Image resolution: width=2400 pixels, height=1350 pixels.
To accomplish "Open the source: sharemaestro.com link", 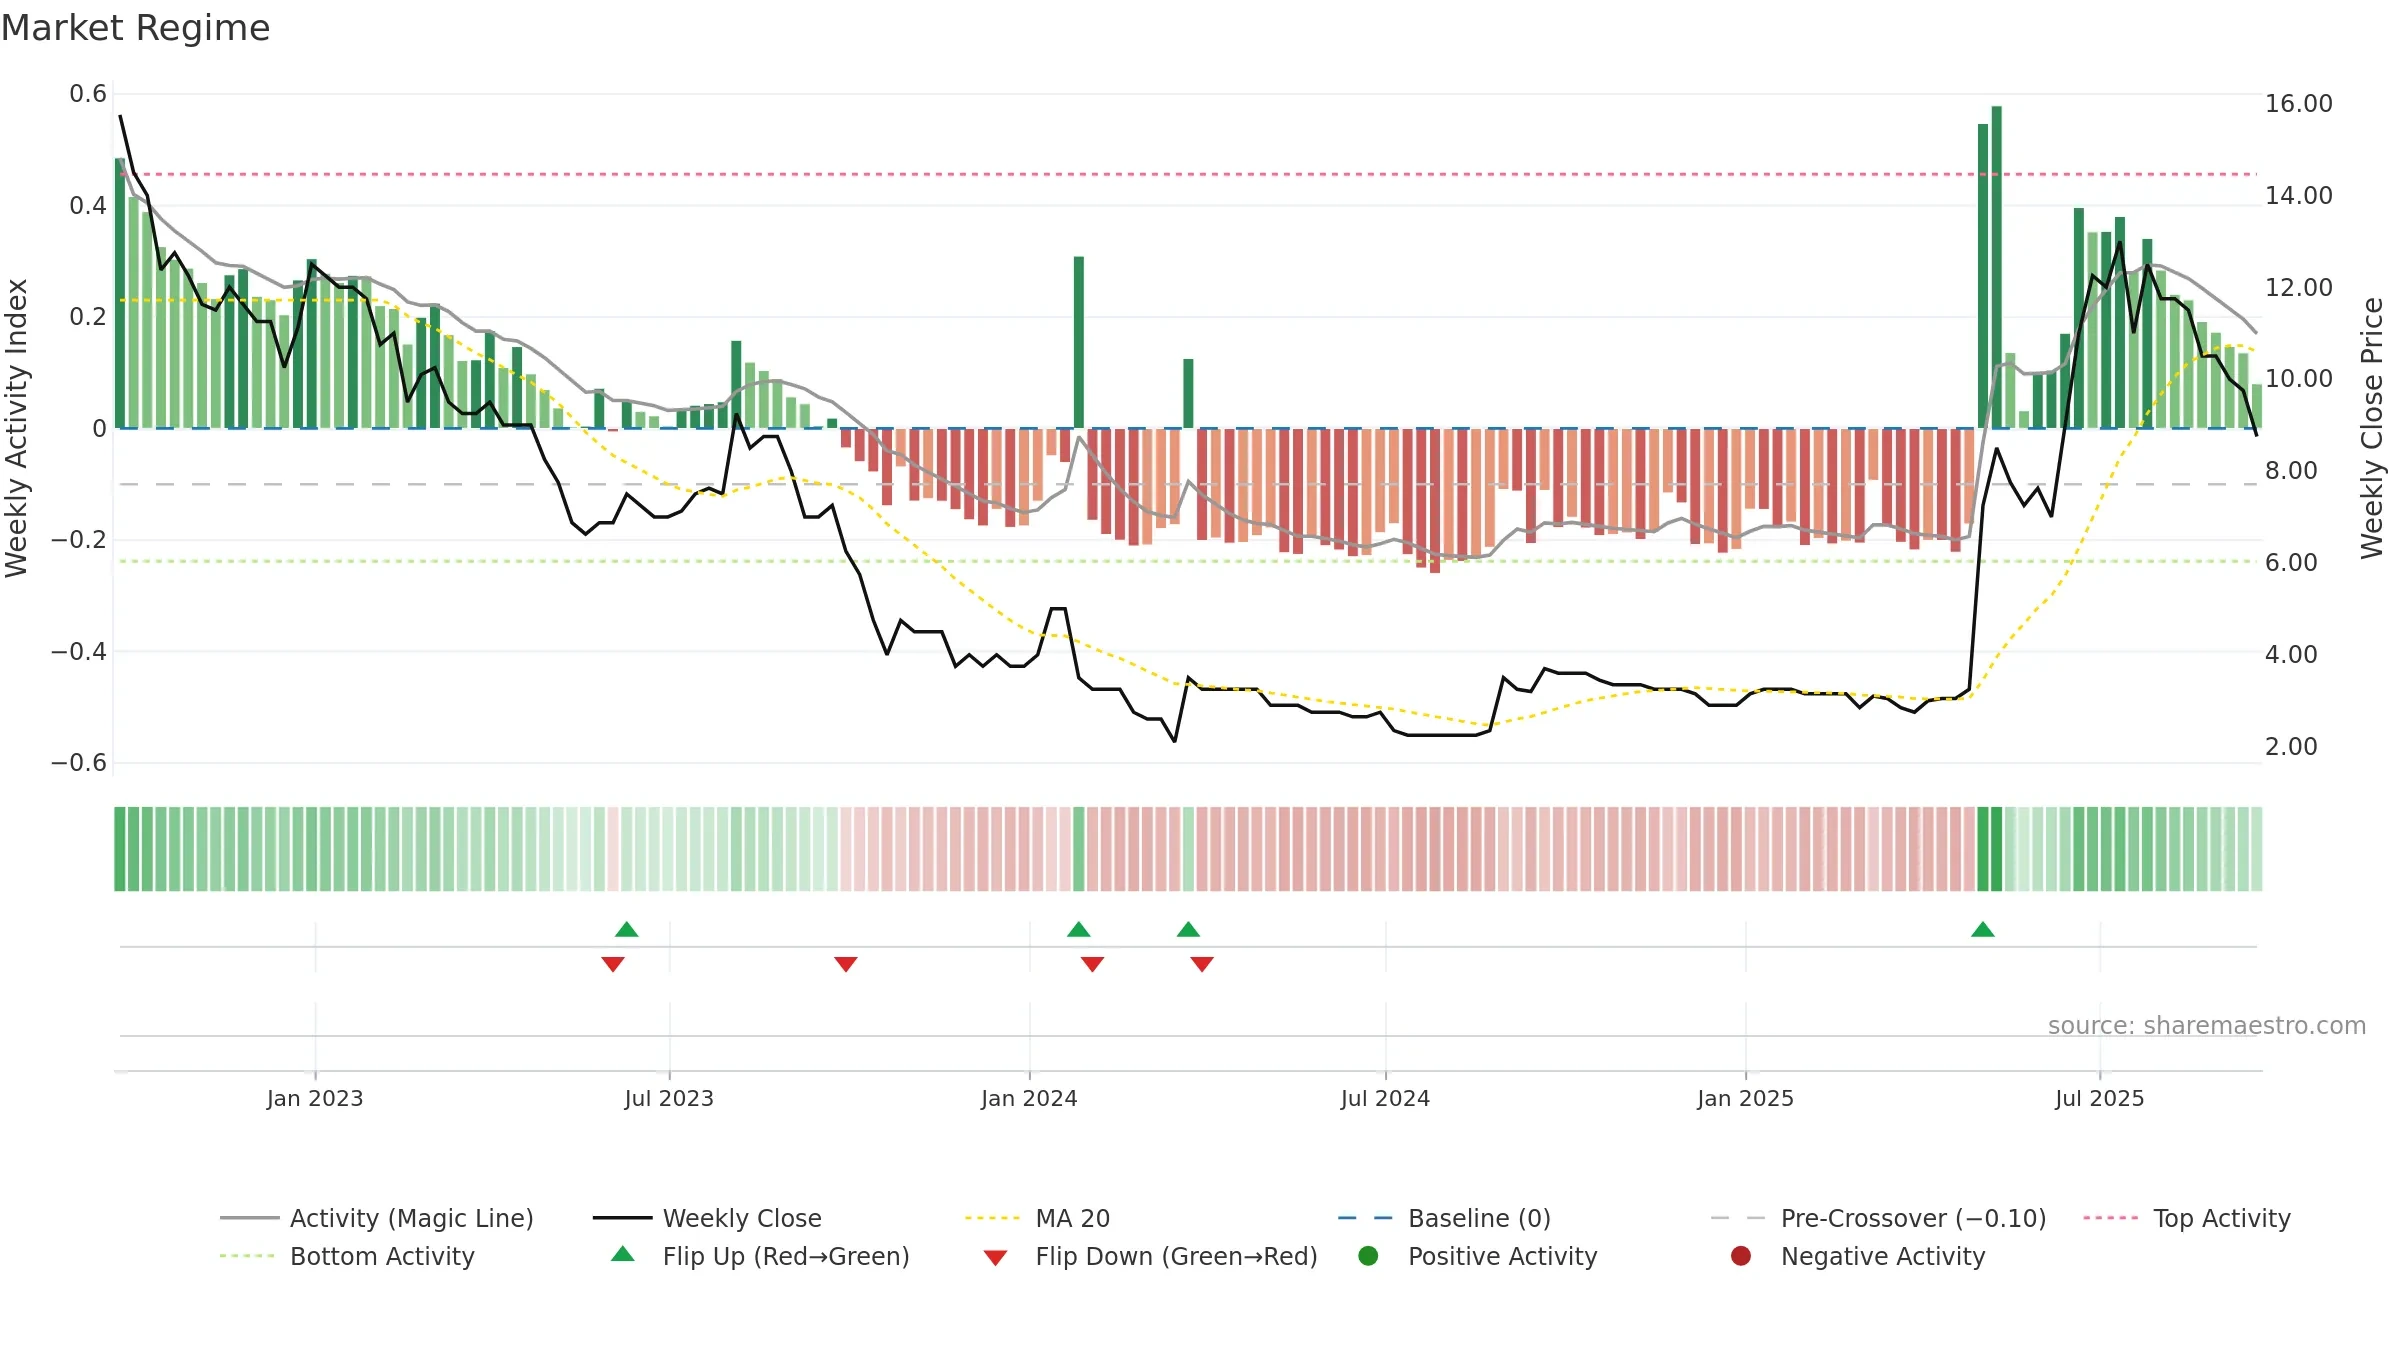I will 2207,1025.
